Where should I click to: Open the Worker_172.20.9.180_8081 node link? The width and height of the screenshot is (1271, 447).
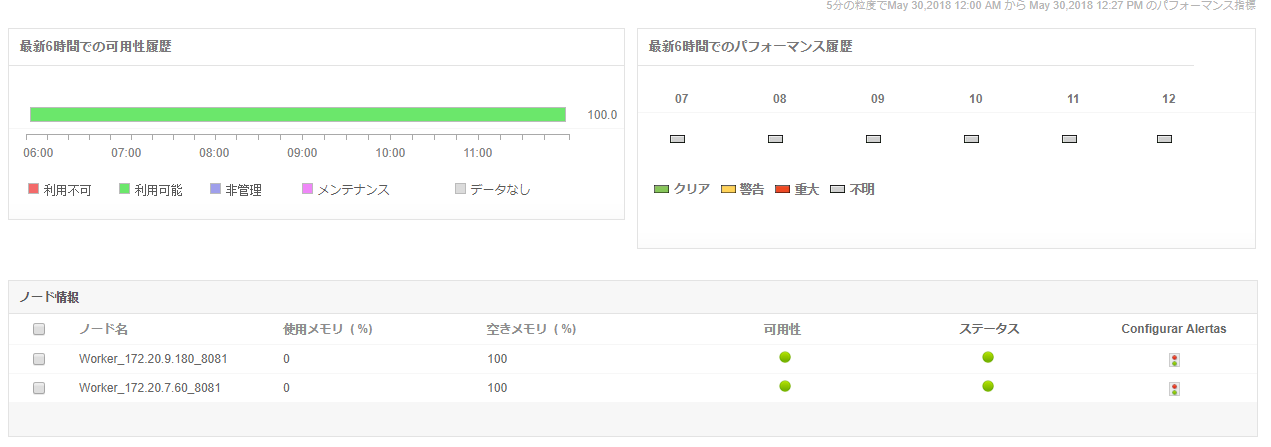(150, 359)
